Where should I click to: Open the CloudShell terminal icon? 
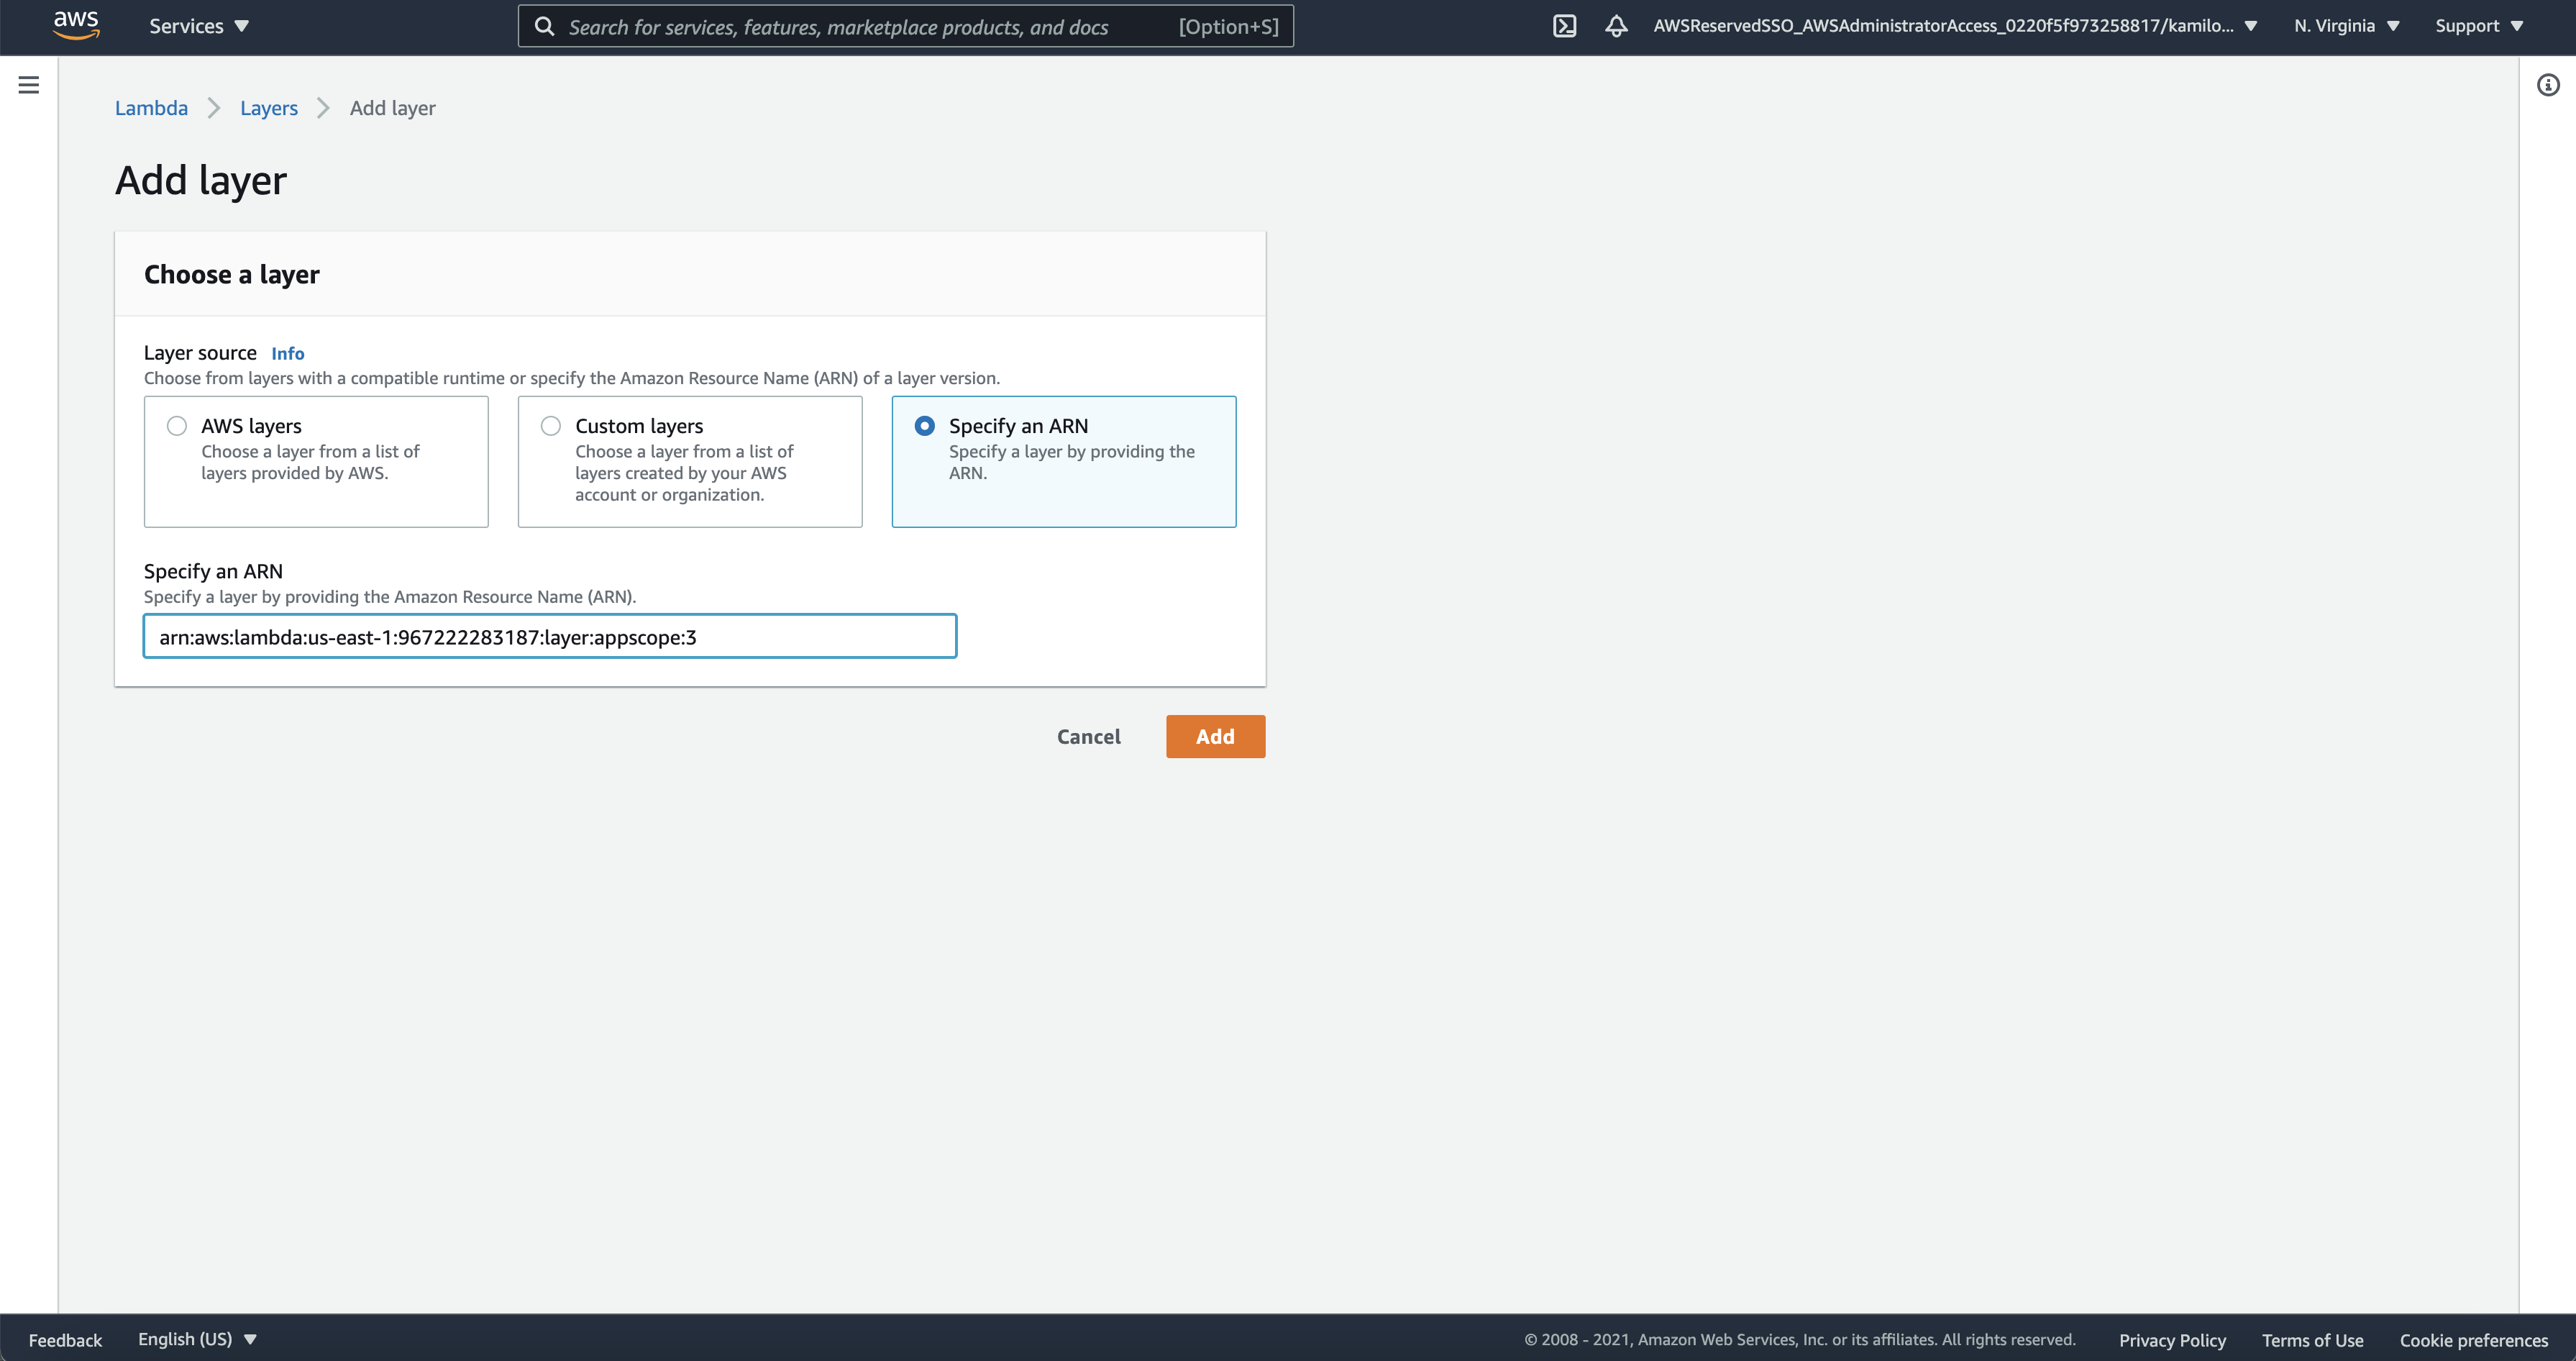[x=1564, y=26]
